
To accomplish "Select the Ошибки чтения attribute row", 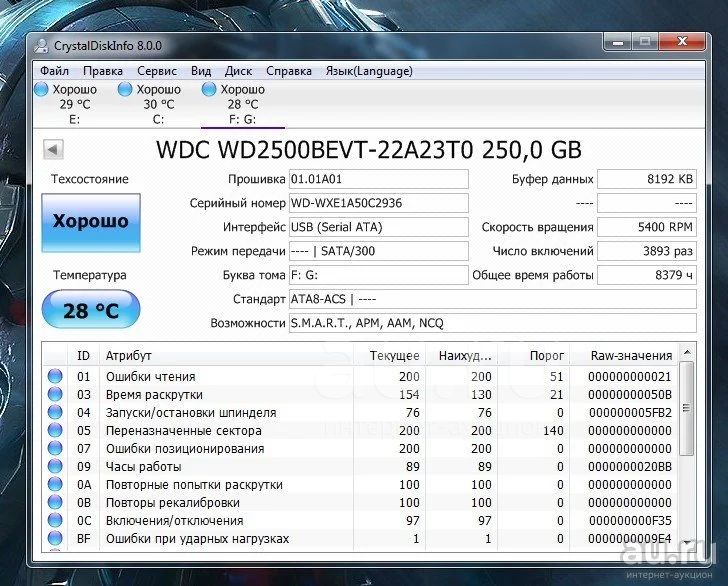I will coord(361,376).
